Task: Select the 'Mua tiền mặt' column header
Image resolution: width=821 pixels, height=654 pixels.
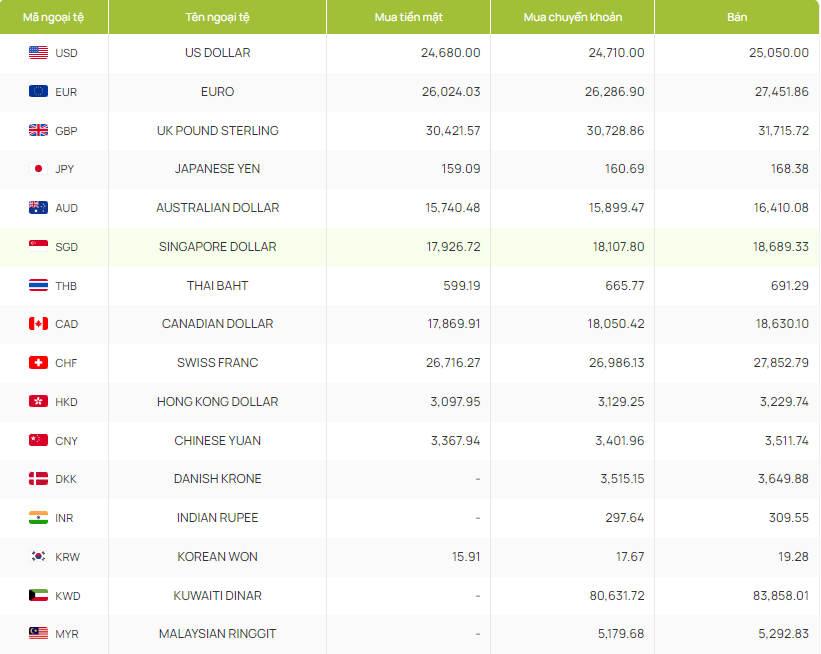Action: (408, 17)
